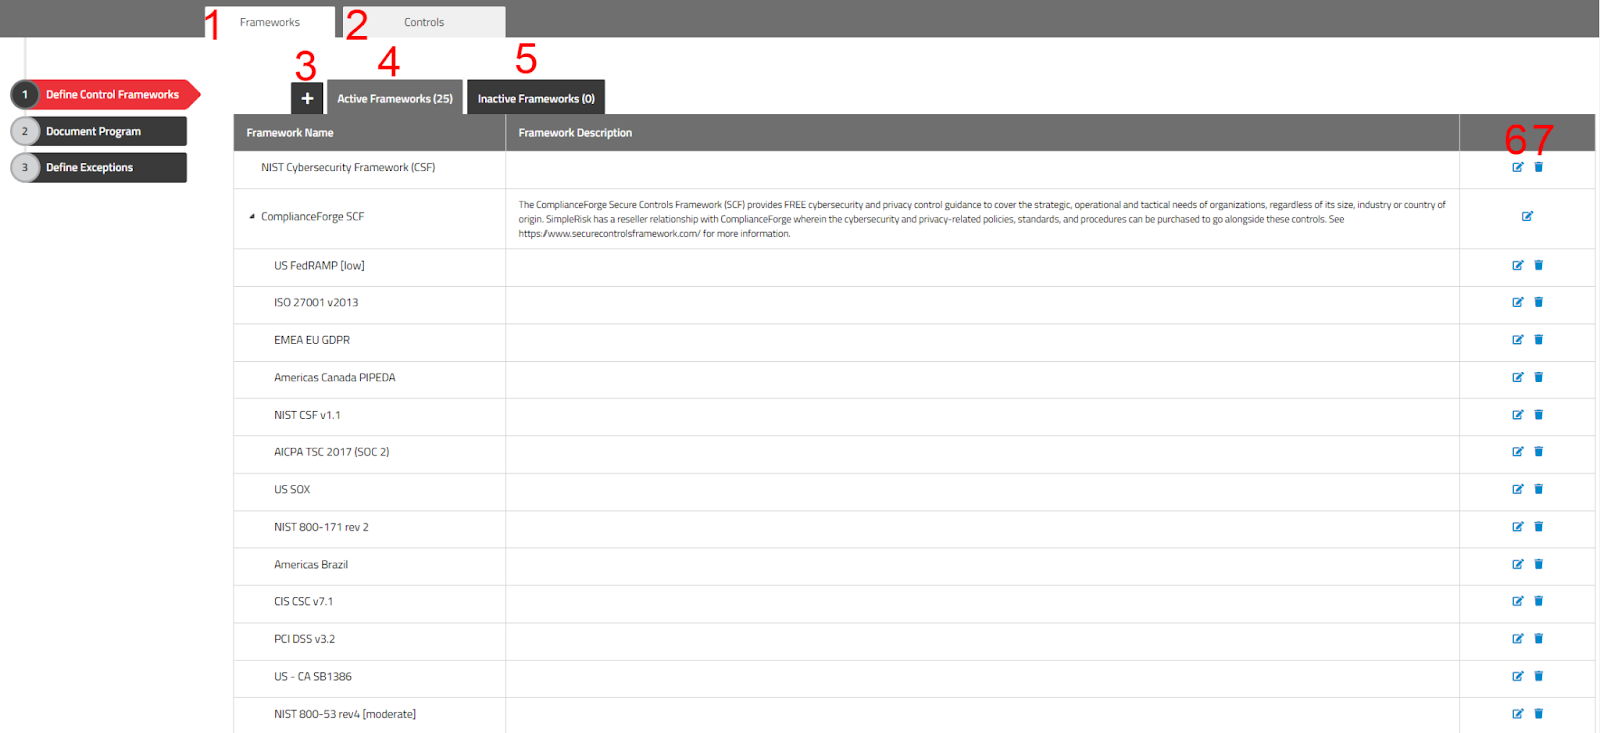Show Inactive Frameworks (0) tab

pos(536,98)
